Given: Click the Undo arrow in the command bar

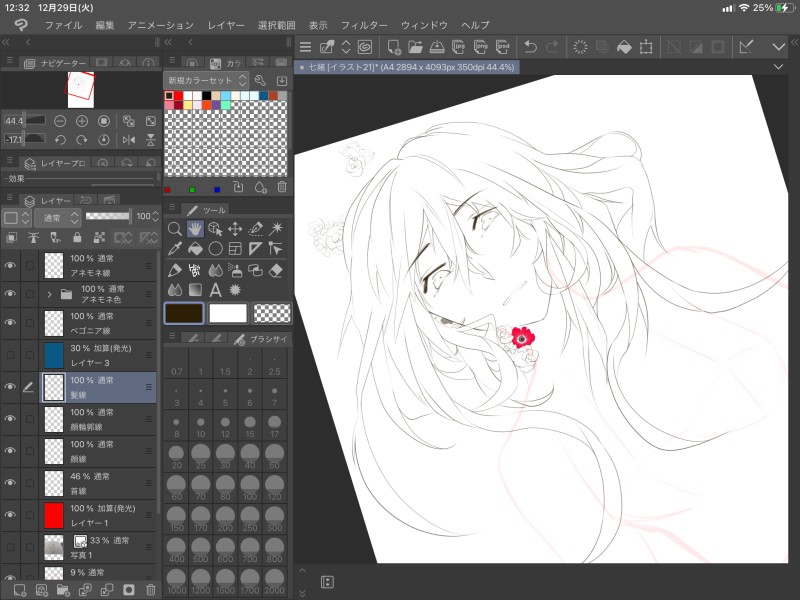Looking at the screenshot, I should (530, 47).
